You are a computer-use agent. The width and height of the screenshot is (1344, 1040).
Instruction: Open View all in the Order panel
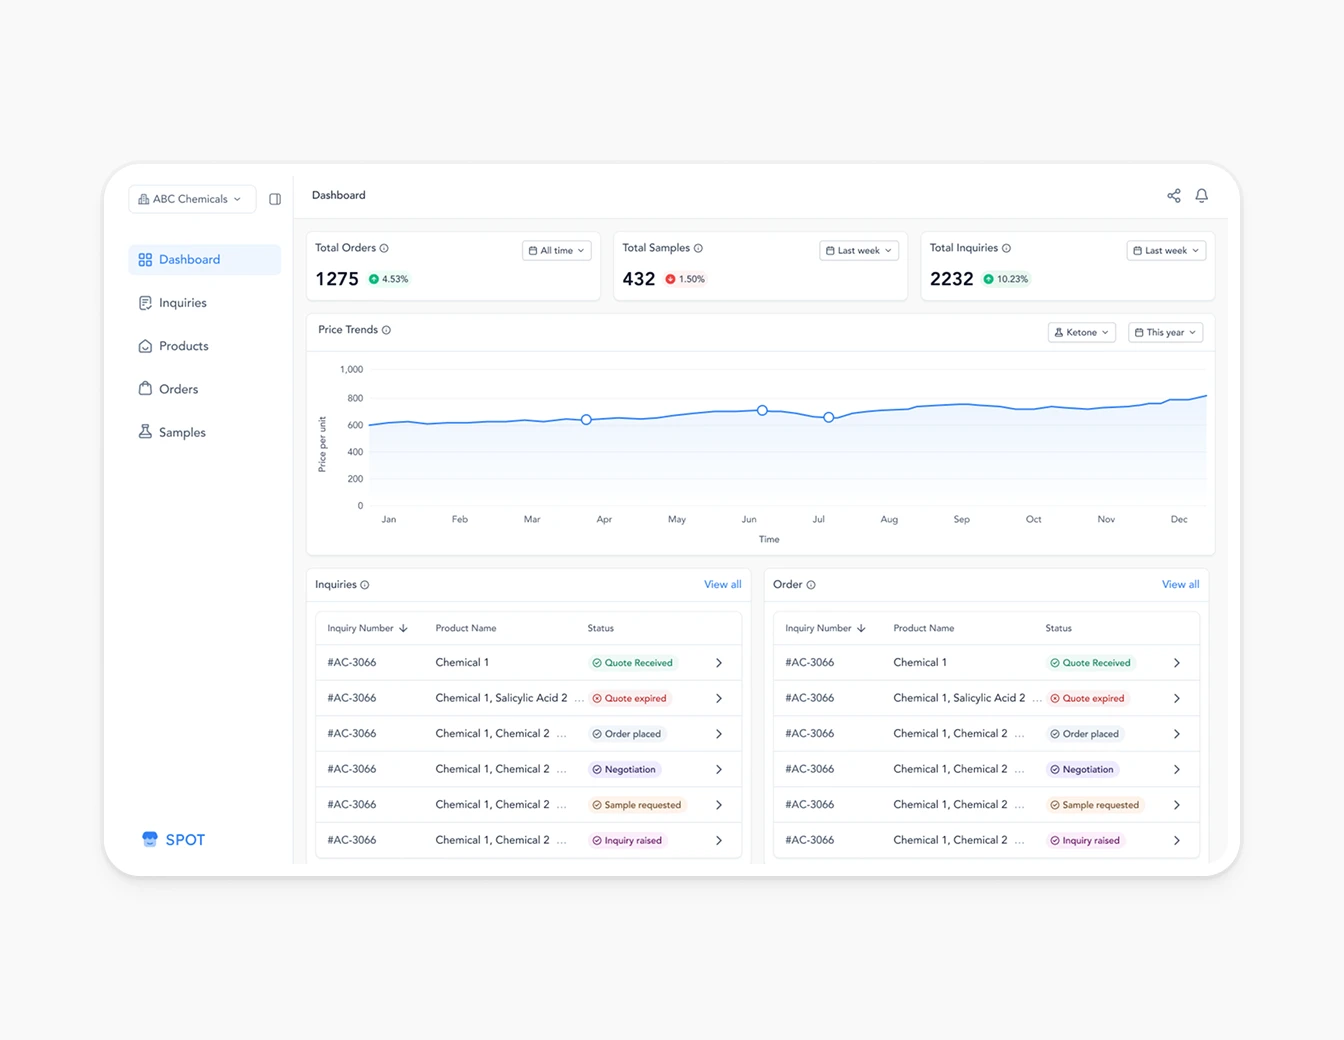pos(1180,584)
